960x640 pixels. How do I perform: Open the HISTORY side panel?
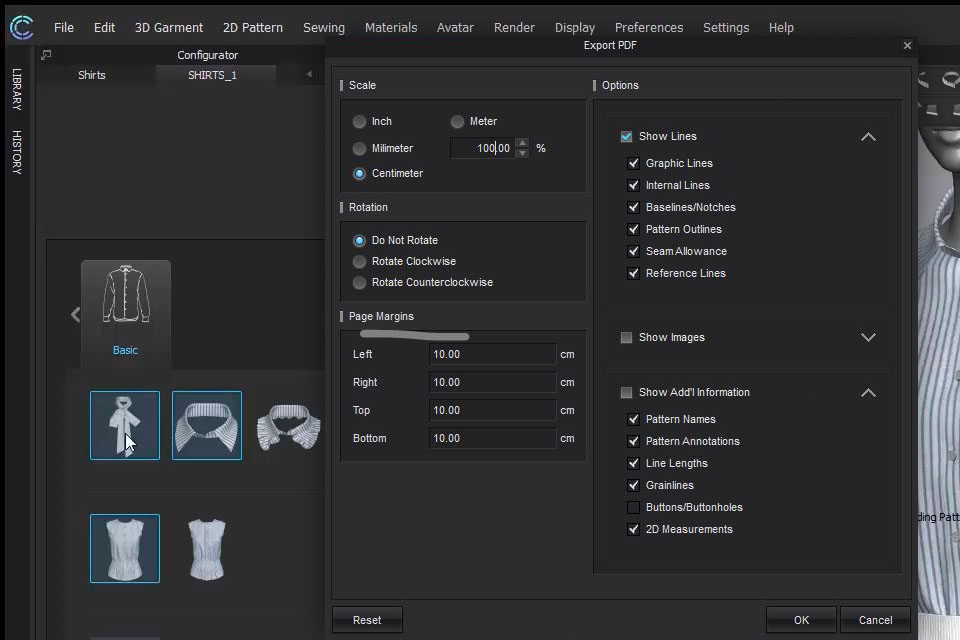(17, 152)
